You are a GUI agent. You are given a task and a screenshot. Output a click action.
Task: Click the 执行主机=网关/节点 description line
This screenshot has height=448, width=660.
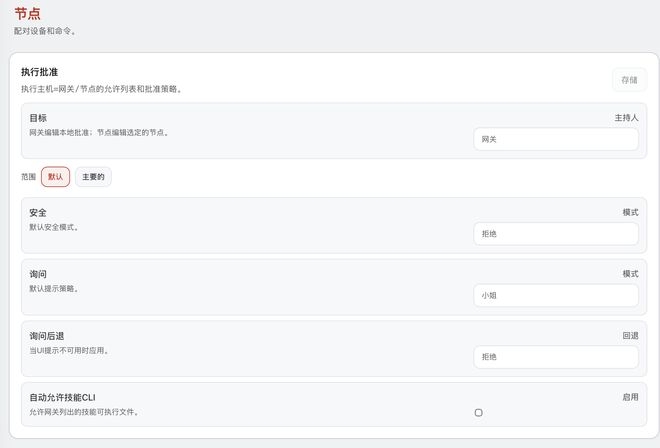click(x=102, y=89)
